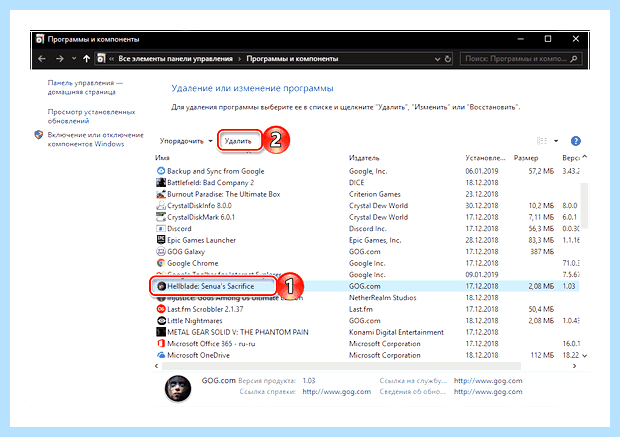
Task: Click the shield icon beside Windows components link
Action: coord(38,135)
